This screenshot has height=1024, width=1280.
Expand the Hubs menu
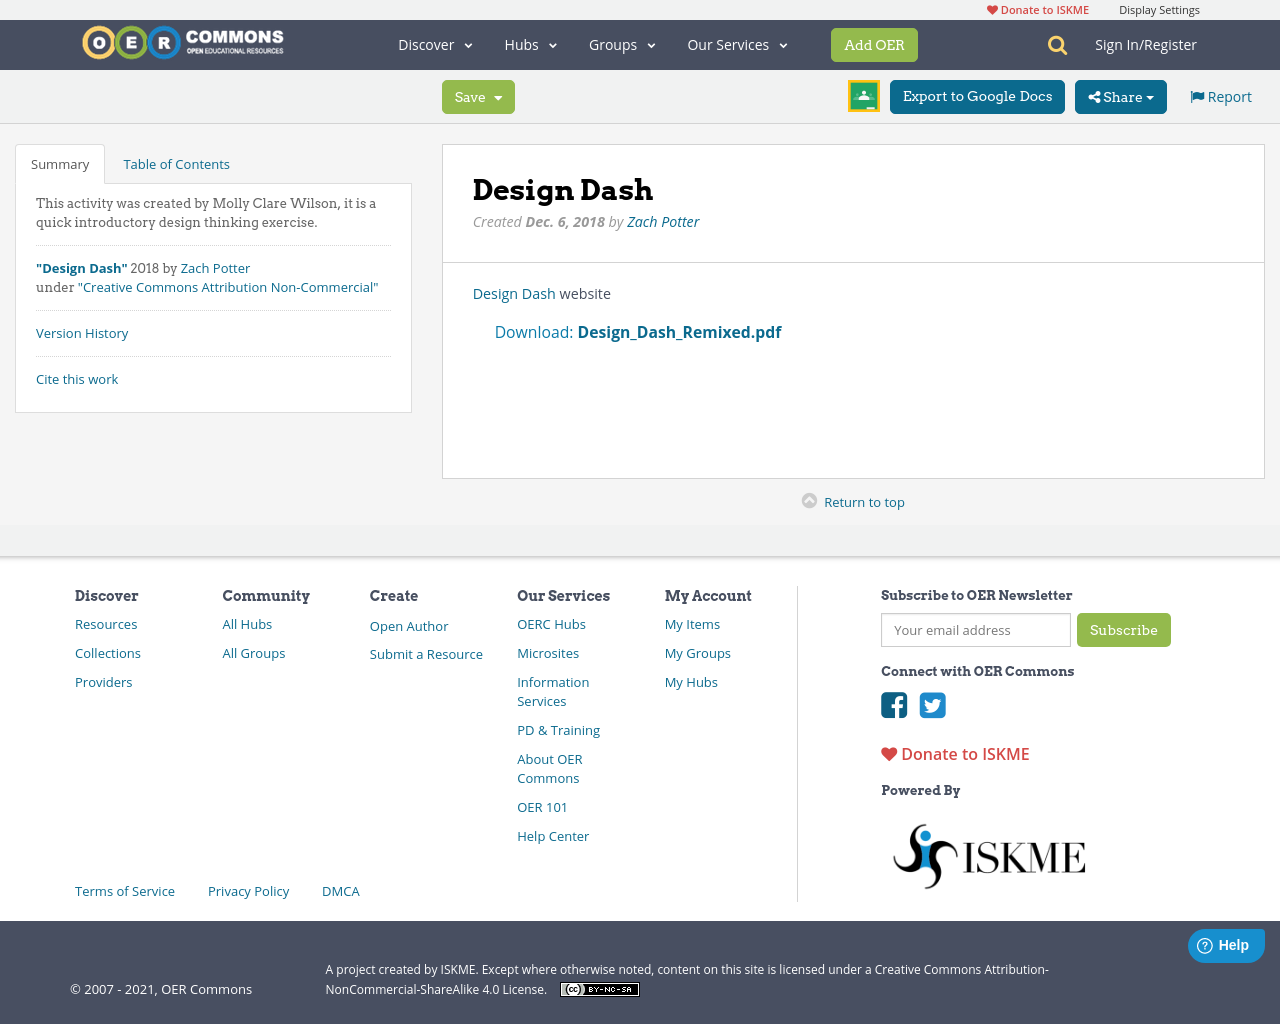pos(531,45)
